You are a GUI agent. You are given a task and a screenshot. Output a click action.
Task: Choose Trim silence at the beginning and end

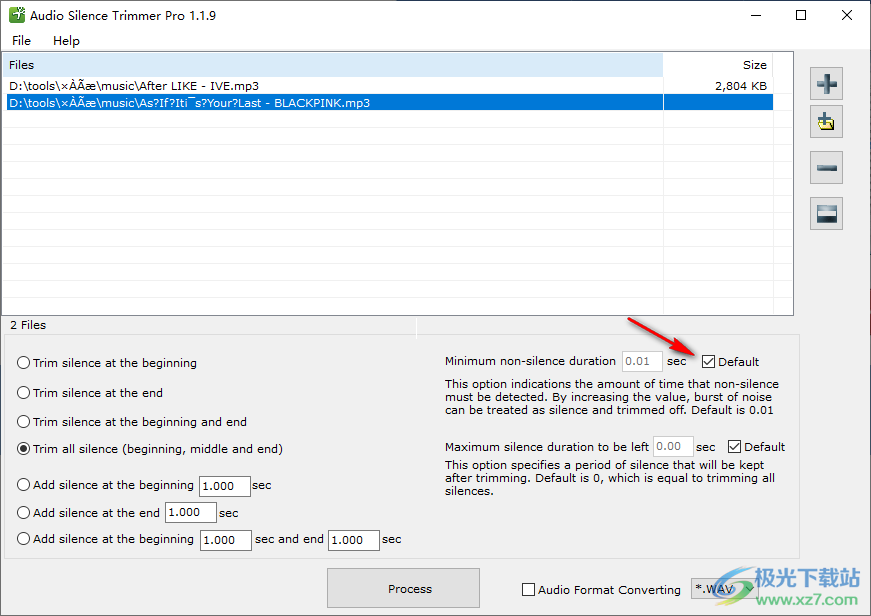tap(24, 422)
